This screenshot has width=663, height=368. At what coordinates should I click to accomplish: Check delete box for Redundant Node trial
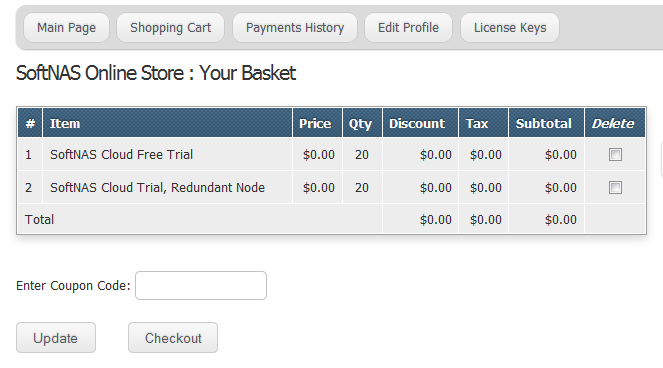[615, 187]
